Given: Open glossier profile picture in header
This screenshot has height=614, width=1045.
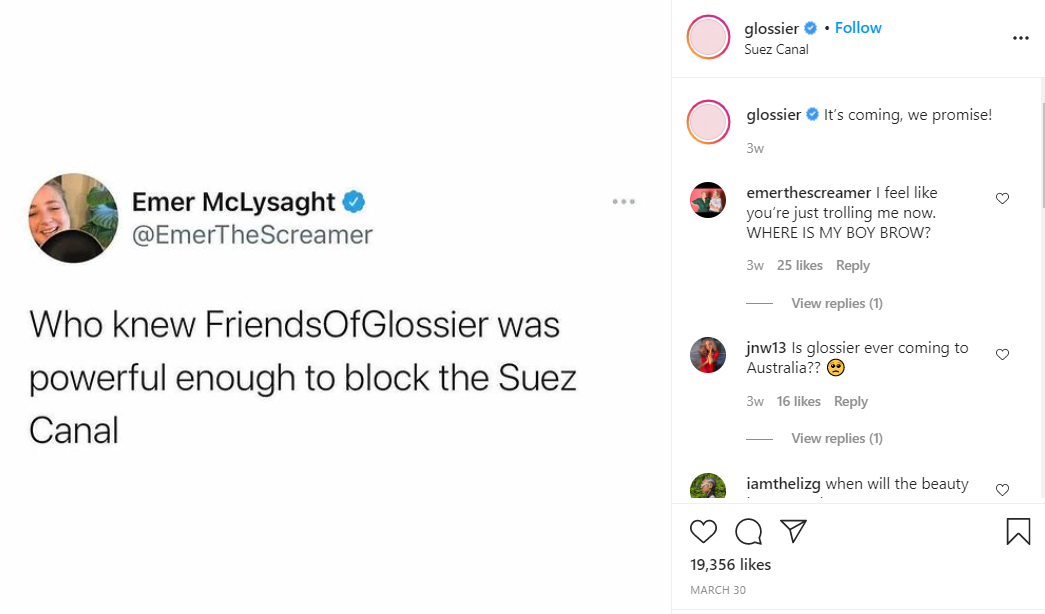Looking at the screenshot, I should [708, 38].
